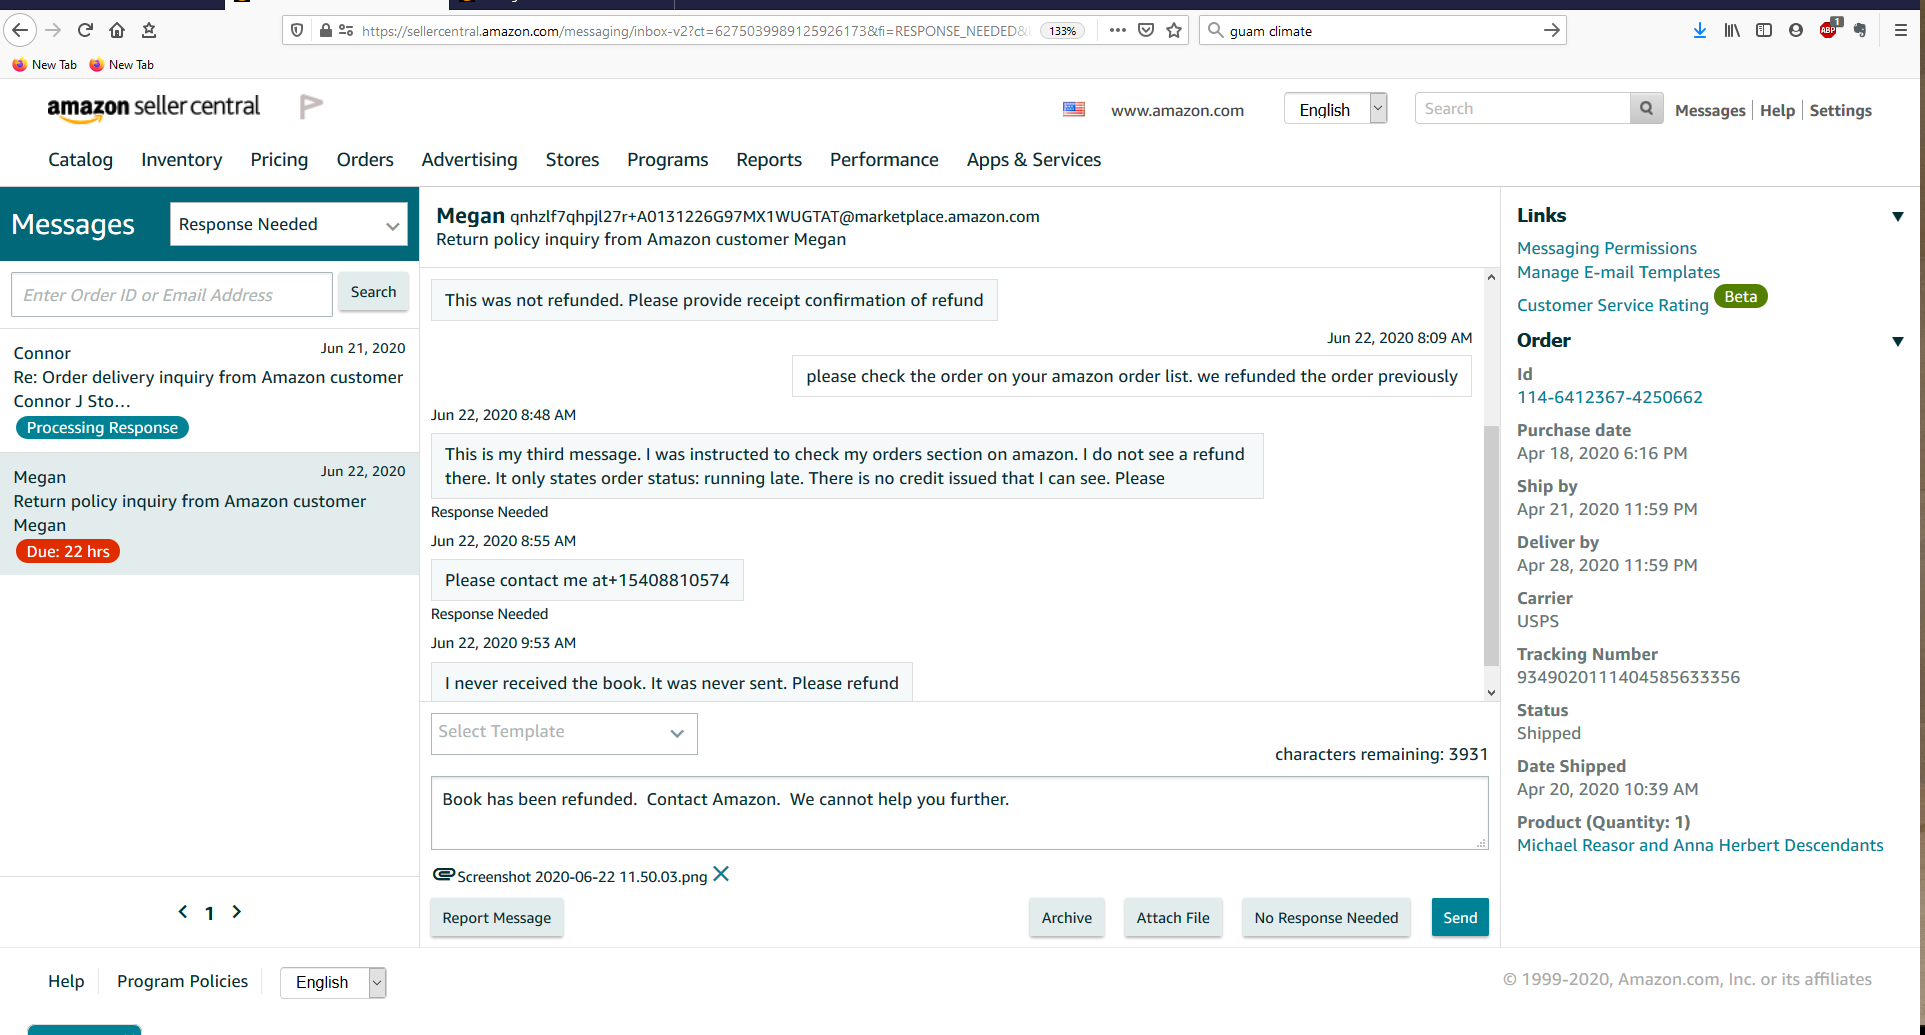Click the browser forward arrow
The width and height of the screenshot is (1925, 1035).
[x=53, y=30]
